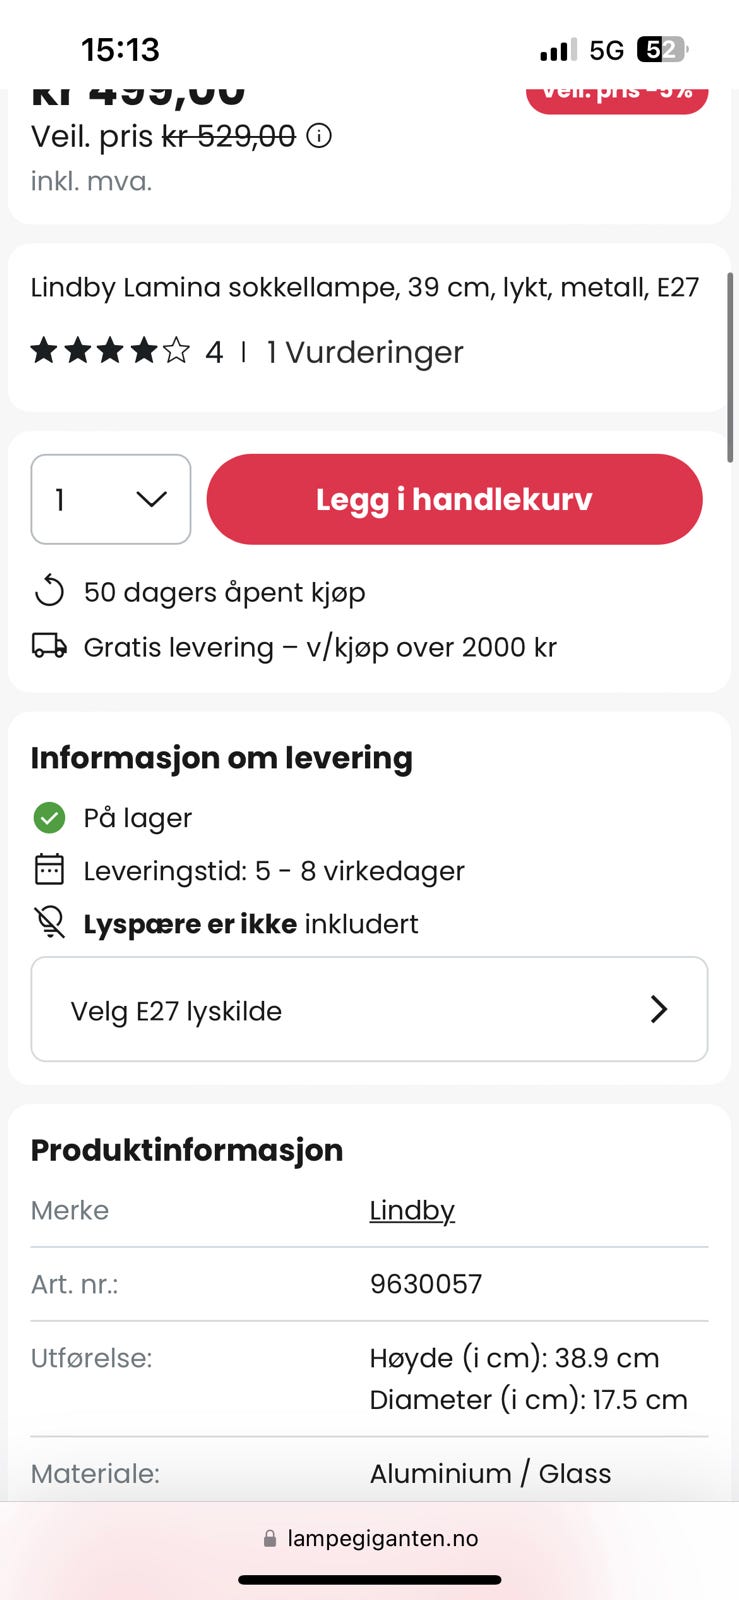Click chevron on Velg E27 lyskilde row

(659, 1009)
